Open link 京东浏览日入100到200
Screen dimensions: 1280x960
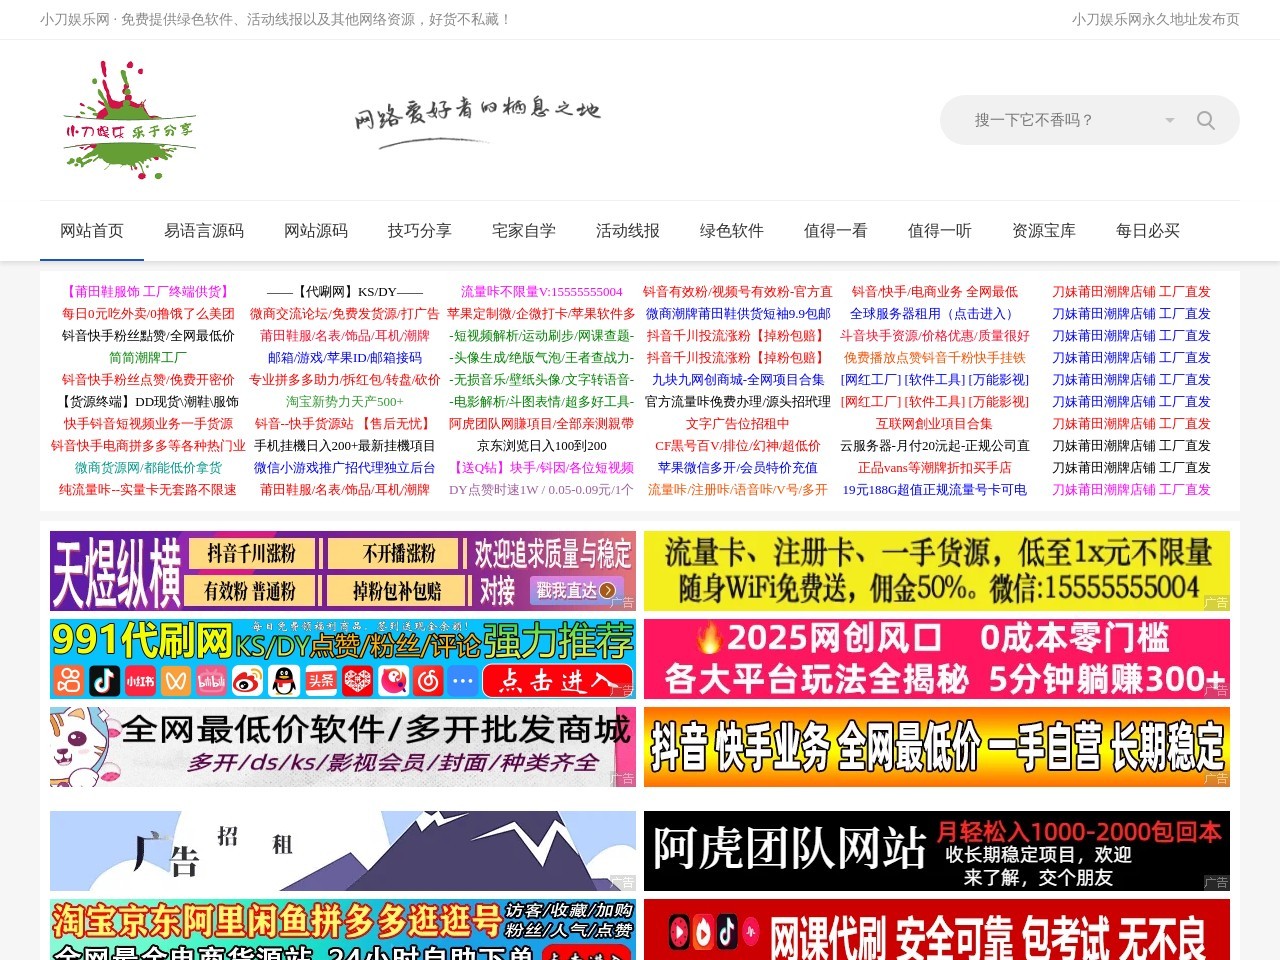[542, 446]
